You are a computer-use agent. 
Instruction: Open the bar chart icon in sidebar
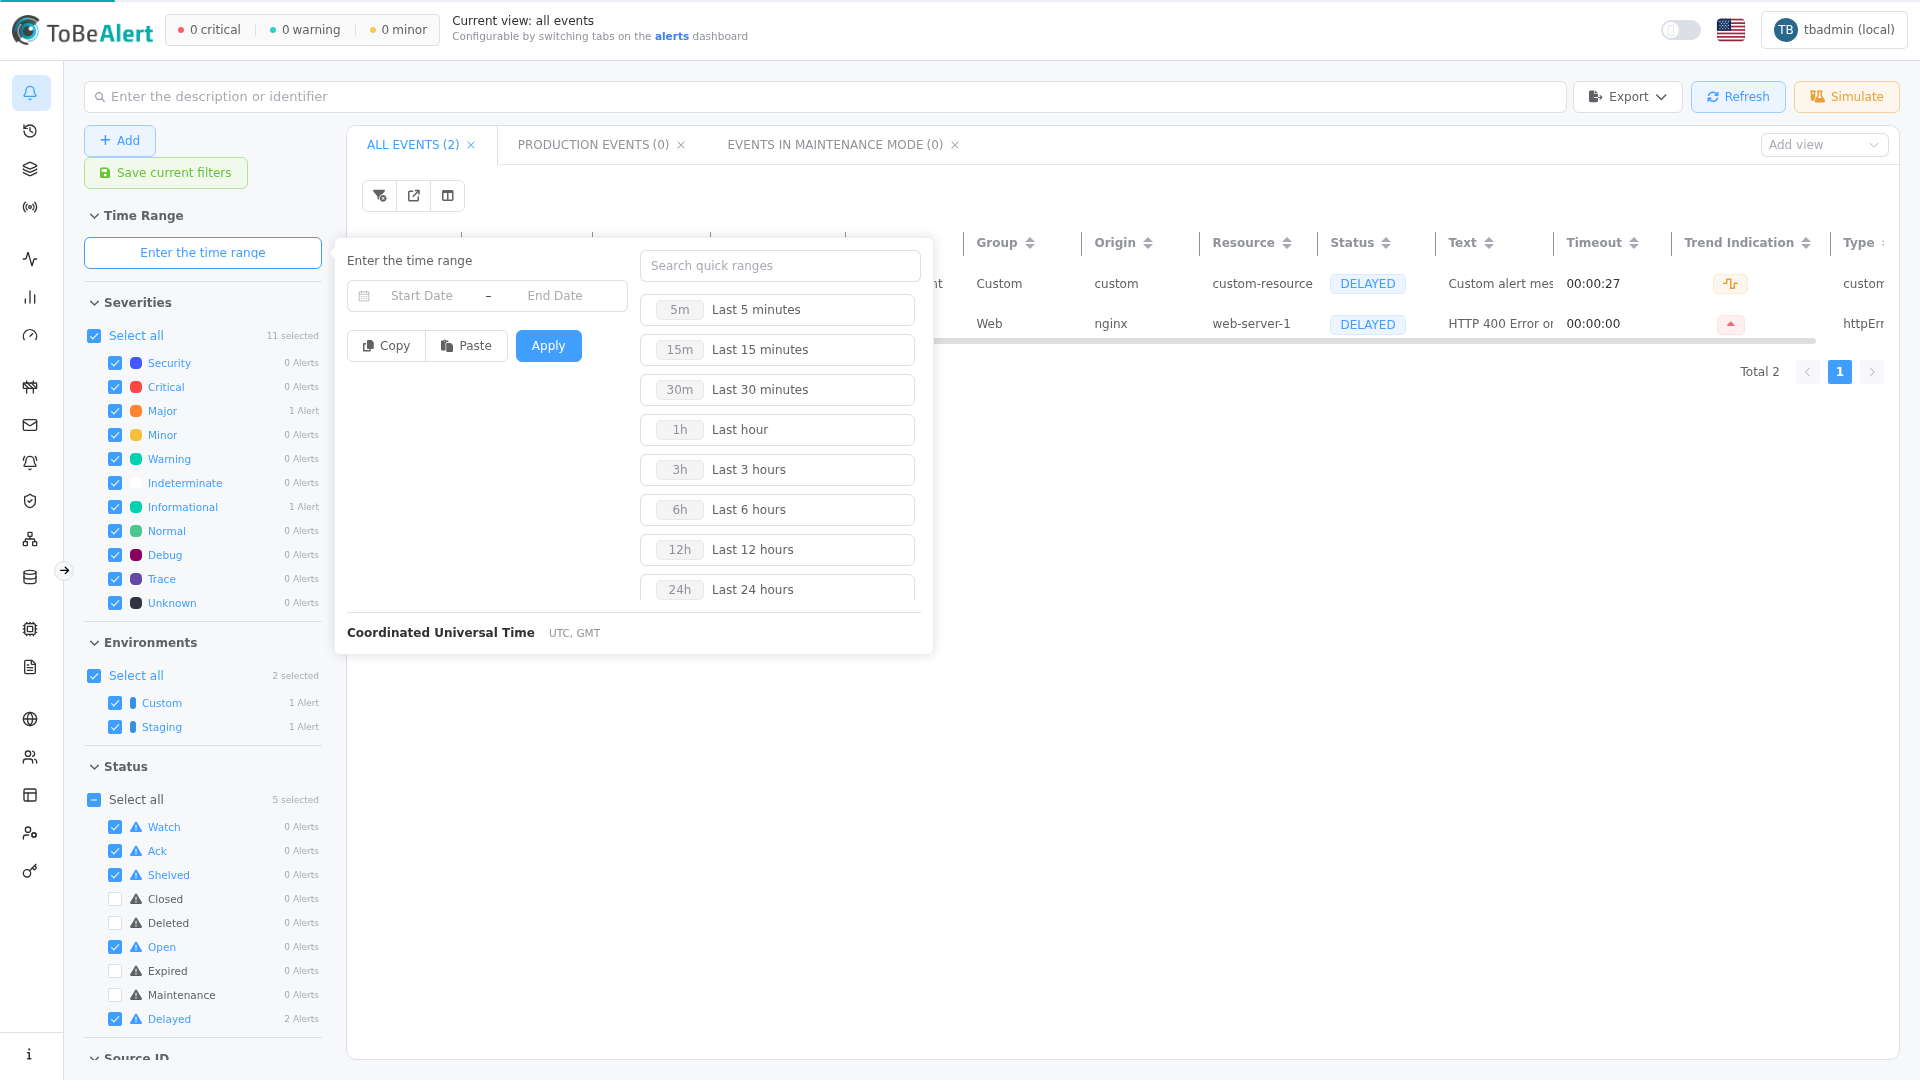pyautogui.click(x=30, y=297)
